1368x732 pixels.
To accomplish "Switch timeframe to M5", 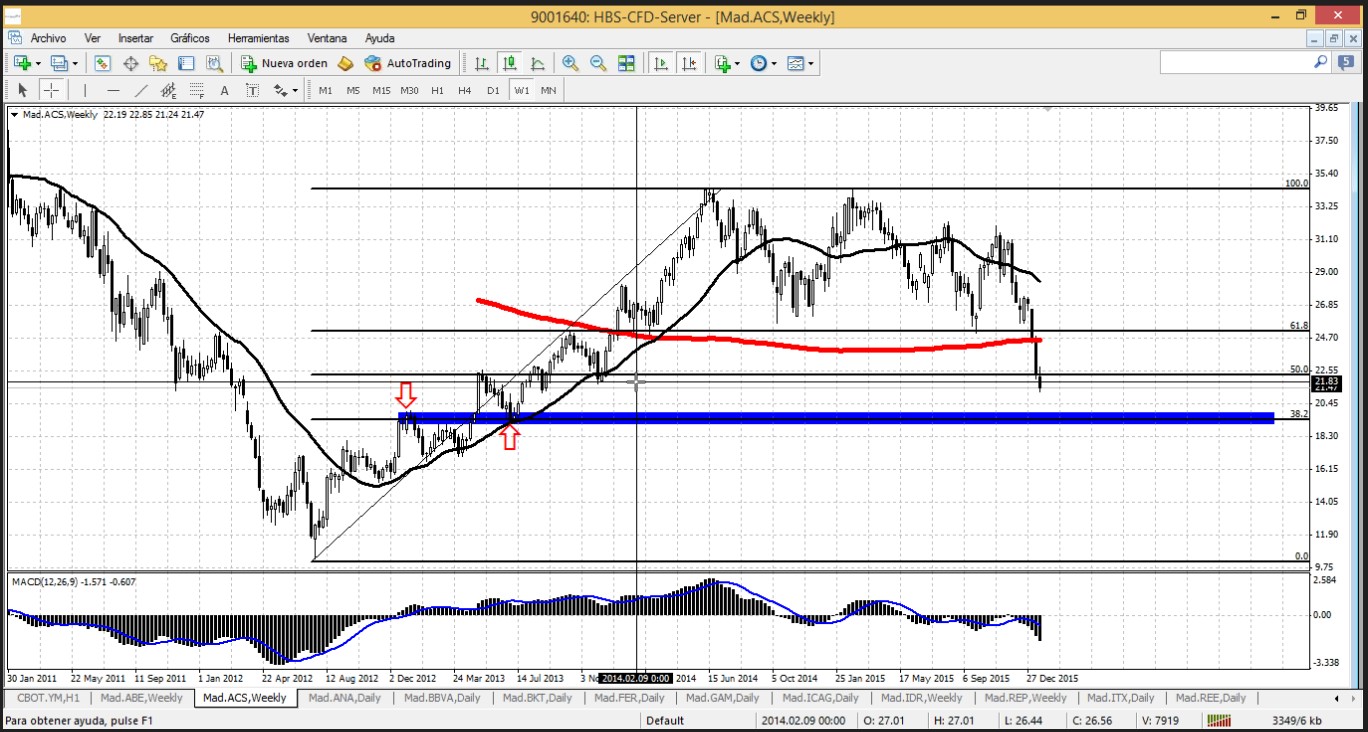I will pyautogui.click(x=353, y=90).
